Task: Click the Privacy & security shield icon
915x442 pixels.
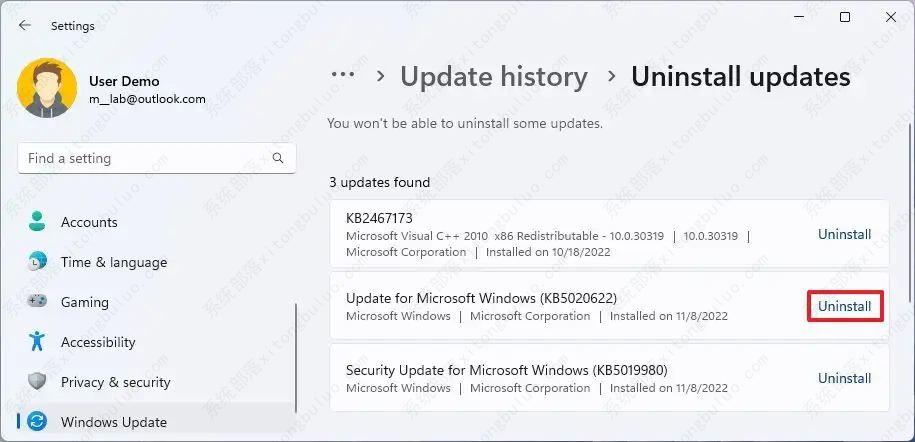Action: 37,382
